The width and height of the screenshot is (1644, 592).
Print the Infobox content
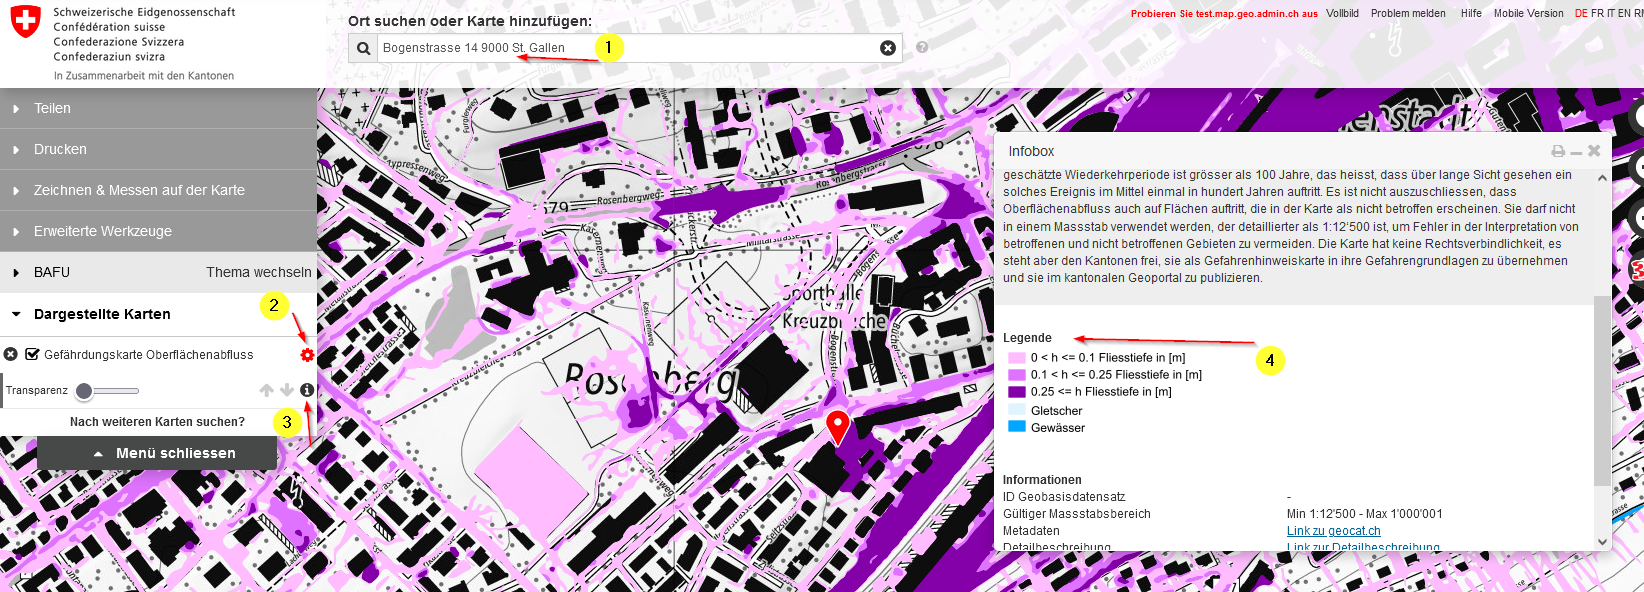tap(1557, 151)
